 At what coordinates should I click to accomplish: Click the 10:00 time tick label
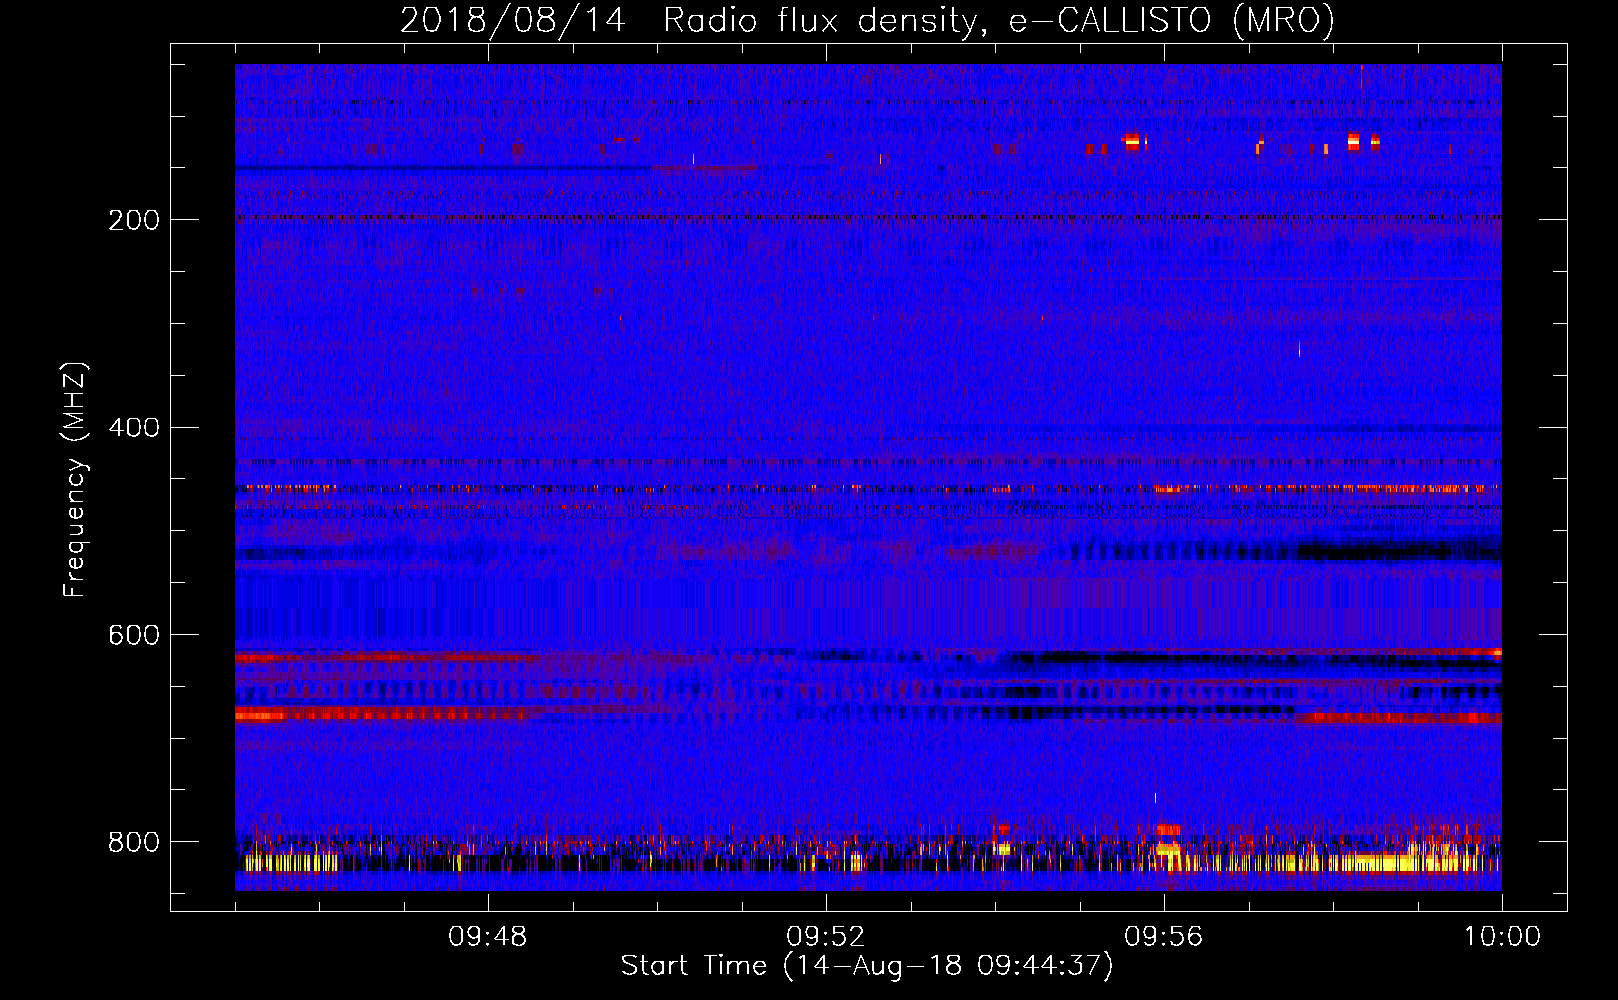pyautogui.click(x=1502, y=937)
